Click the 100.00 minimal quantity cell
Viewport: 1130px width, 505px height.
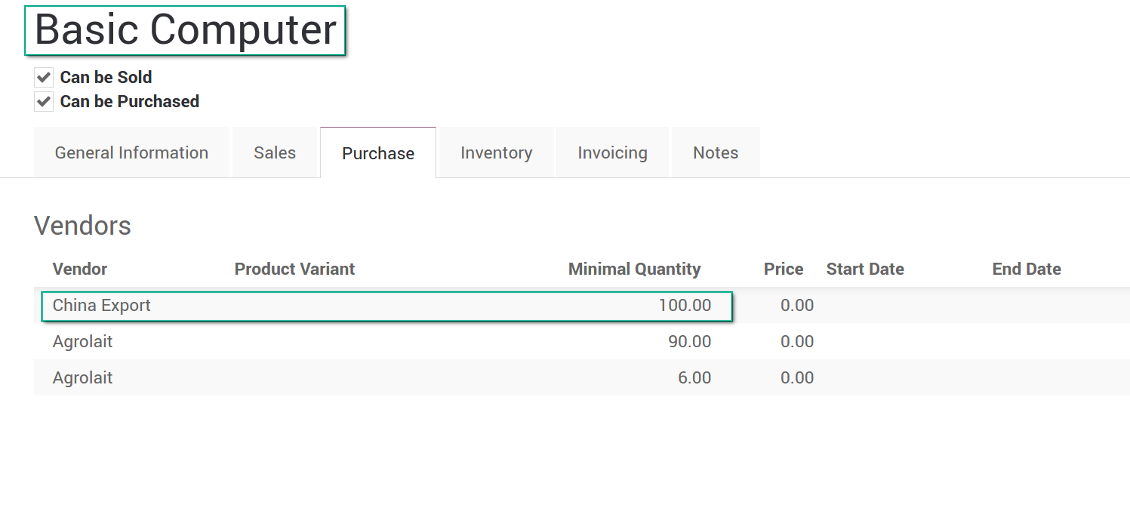click(x=684, y=305)
